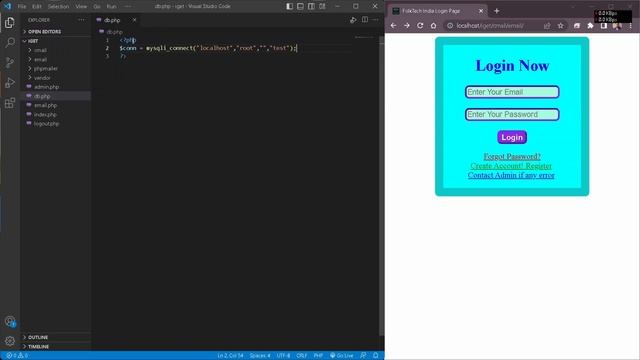Image resolution: width=640 pixels, height=360 pixels.
Task: Open the Run menu
Action: 111,7
